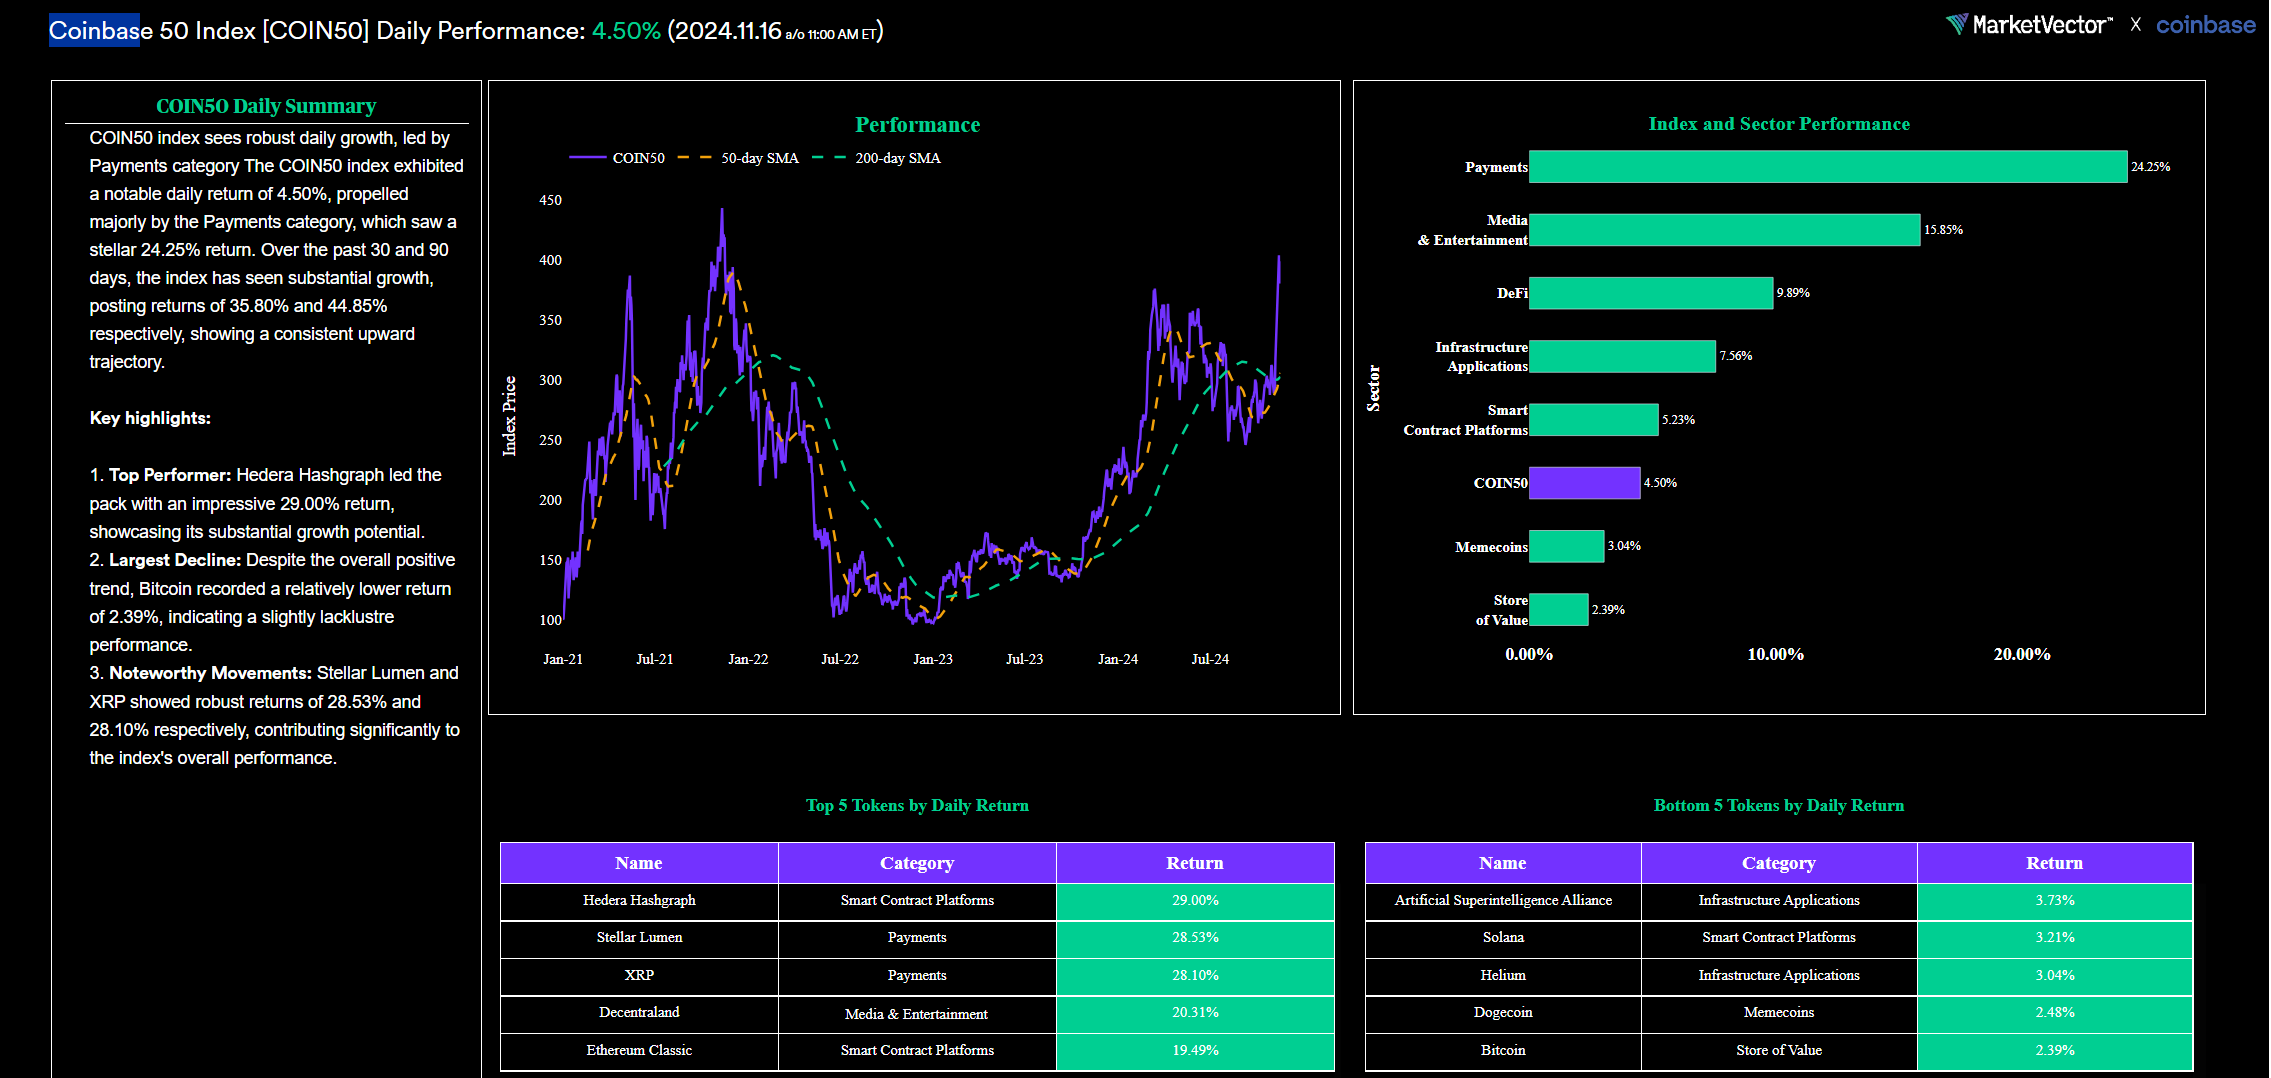Viewport: 2271px width, 1078px height.
Task: Click the 20.00% axis tick label
Action: click(x=2022, y=654)
